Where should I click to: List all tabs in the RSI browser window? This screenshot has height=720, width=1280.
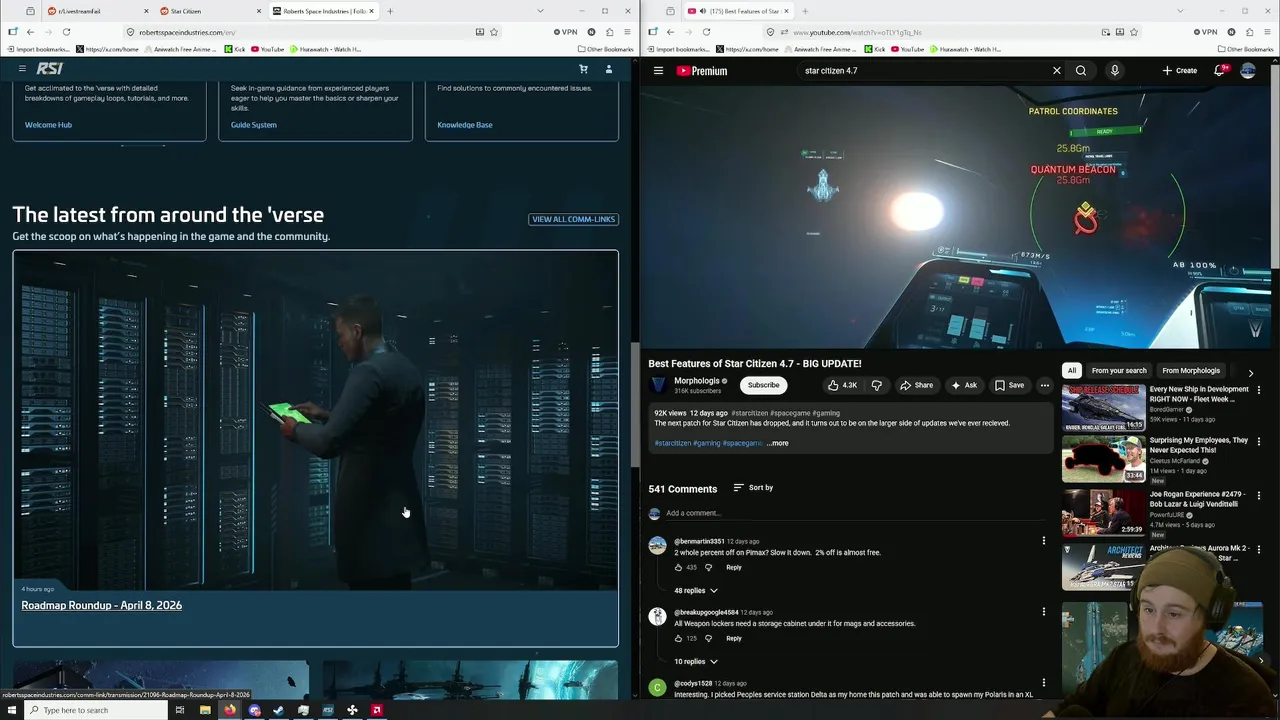click(541, 11)
